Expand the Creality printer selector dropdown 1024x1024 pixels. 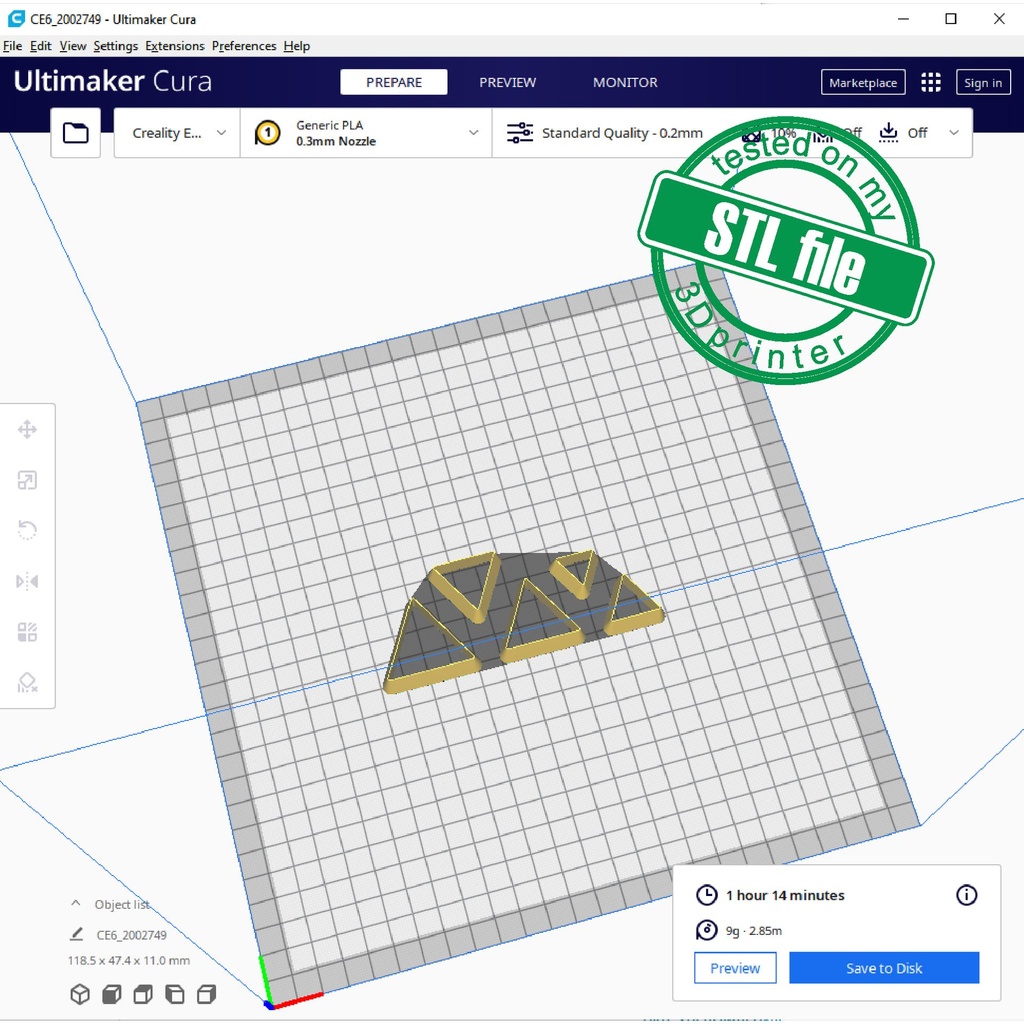[178, 133]
